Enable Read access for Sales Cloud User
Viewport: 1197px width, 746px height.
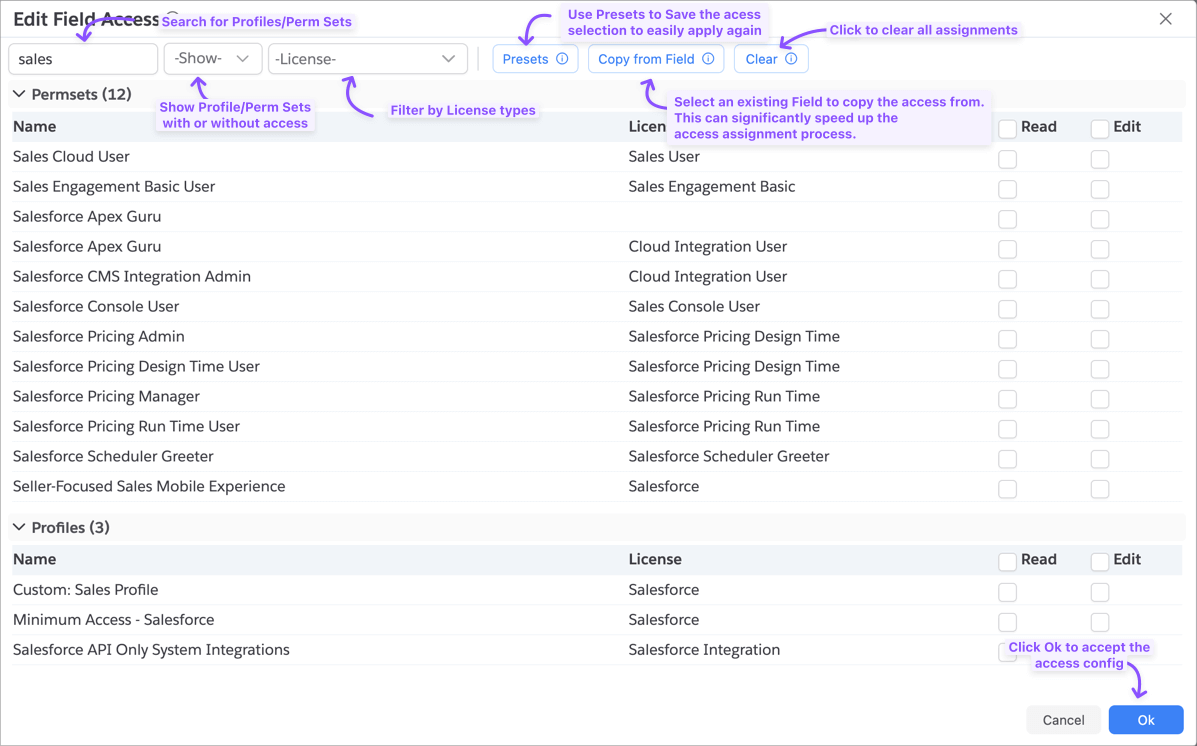(x=1007, y=159)
